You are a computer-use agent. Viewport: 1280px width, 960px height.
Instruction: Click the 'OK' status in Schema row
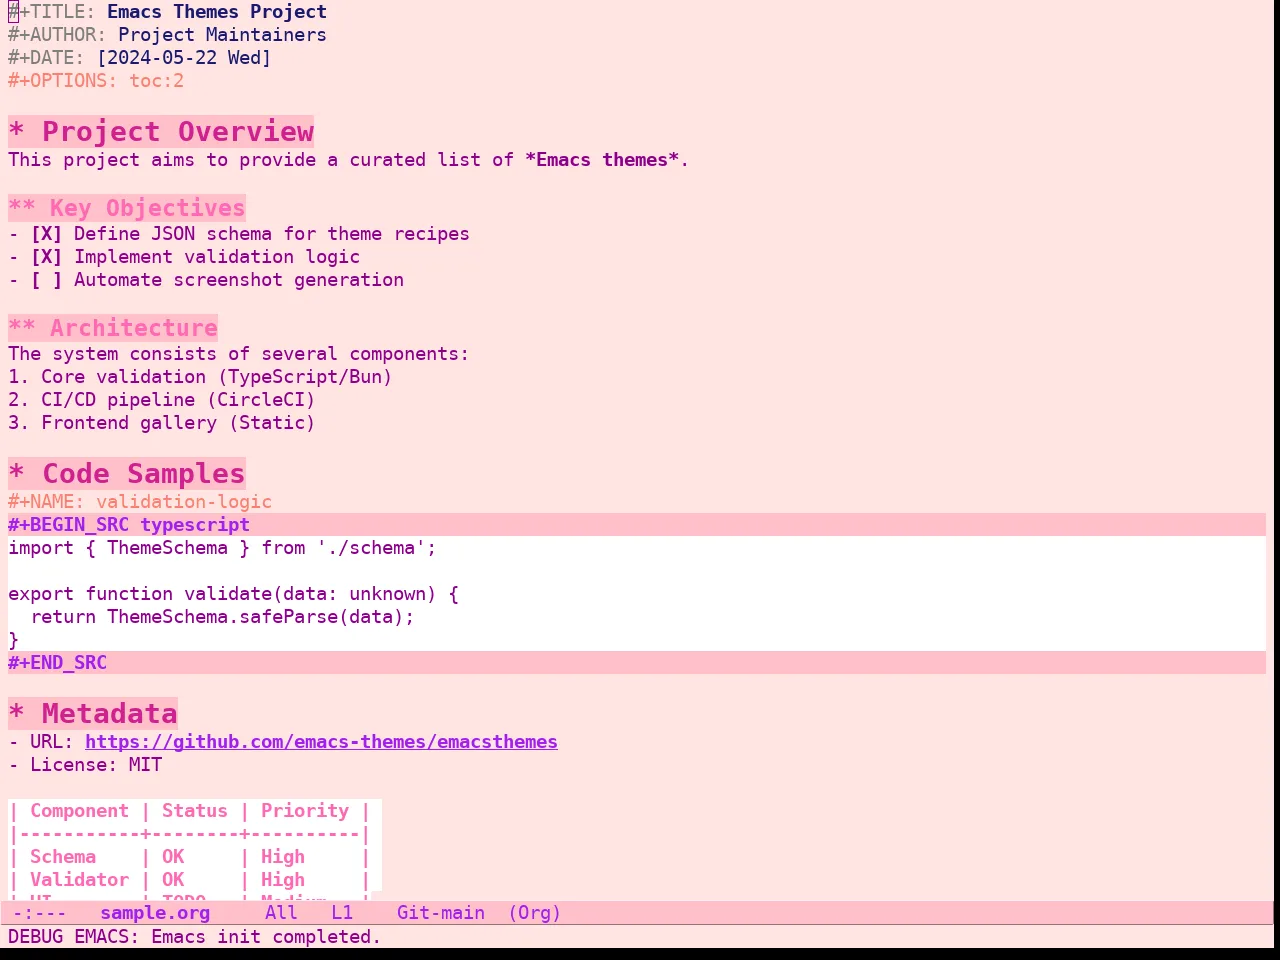[173, 857]
